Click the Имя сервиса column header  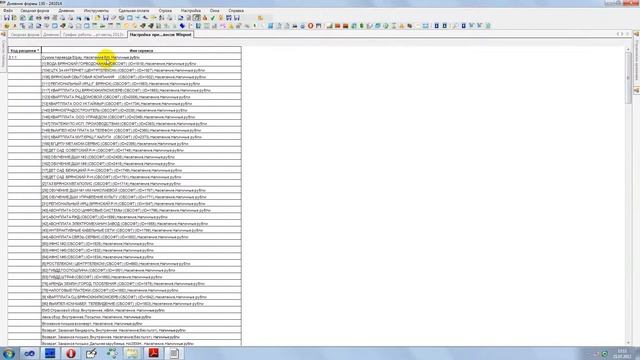(141, 51)
